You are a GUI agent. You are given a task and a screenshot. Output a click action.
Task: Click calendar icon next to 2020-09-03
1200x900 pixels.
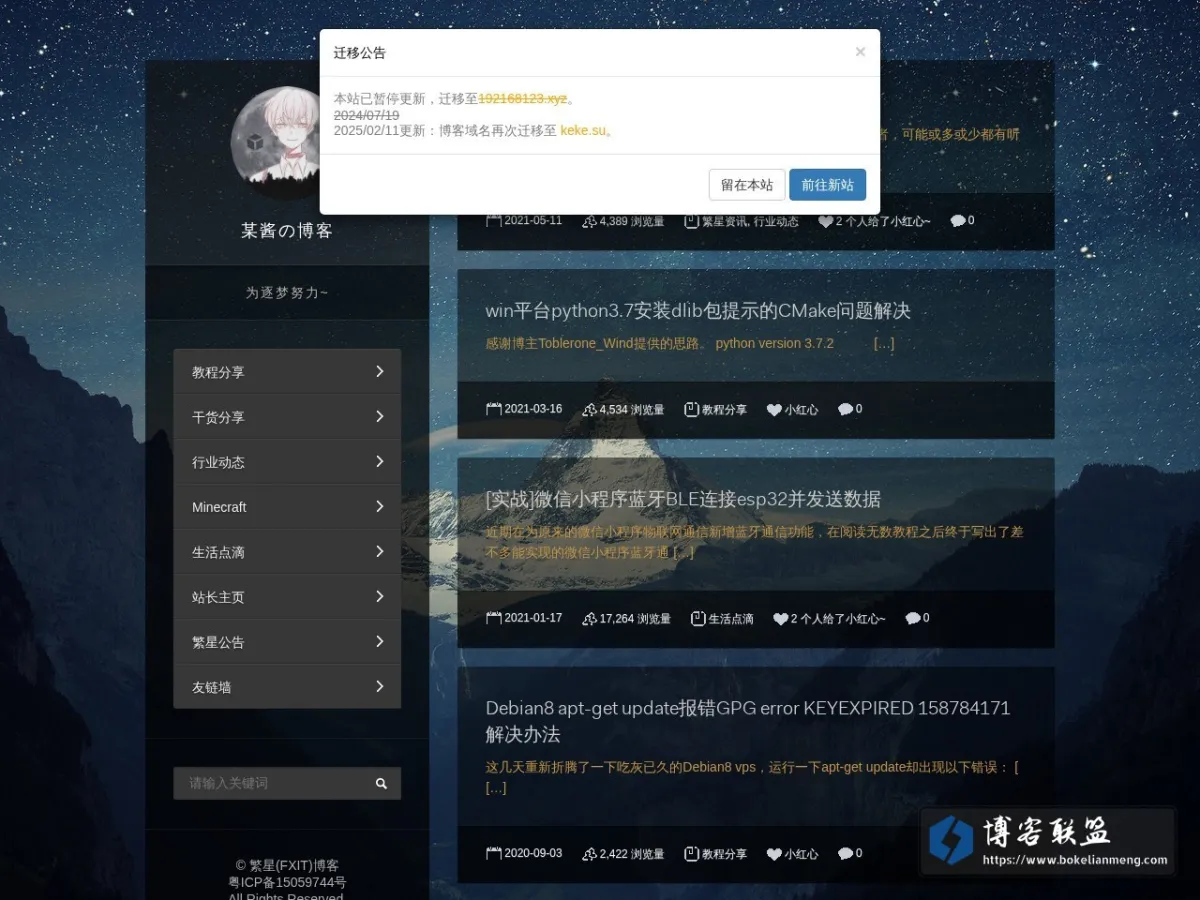[x=494, y=853]
